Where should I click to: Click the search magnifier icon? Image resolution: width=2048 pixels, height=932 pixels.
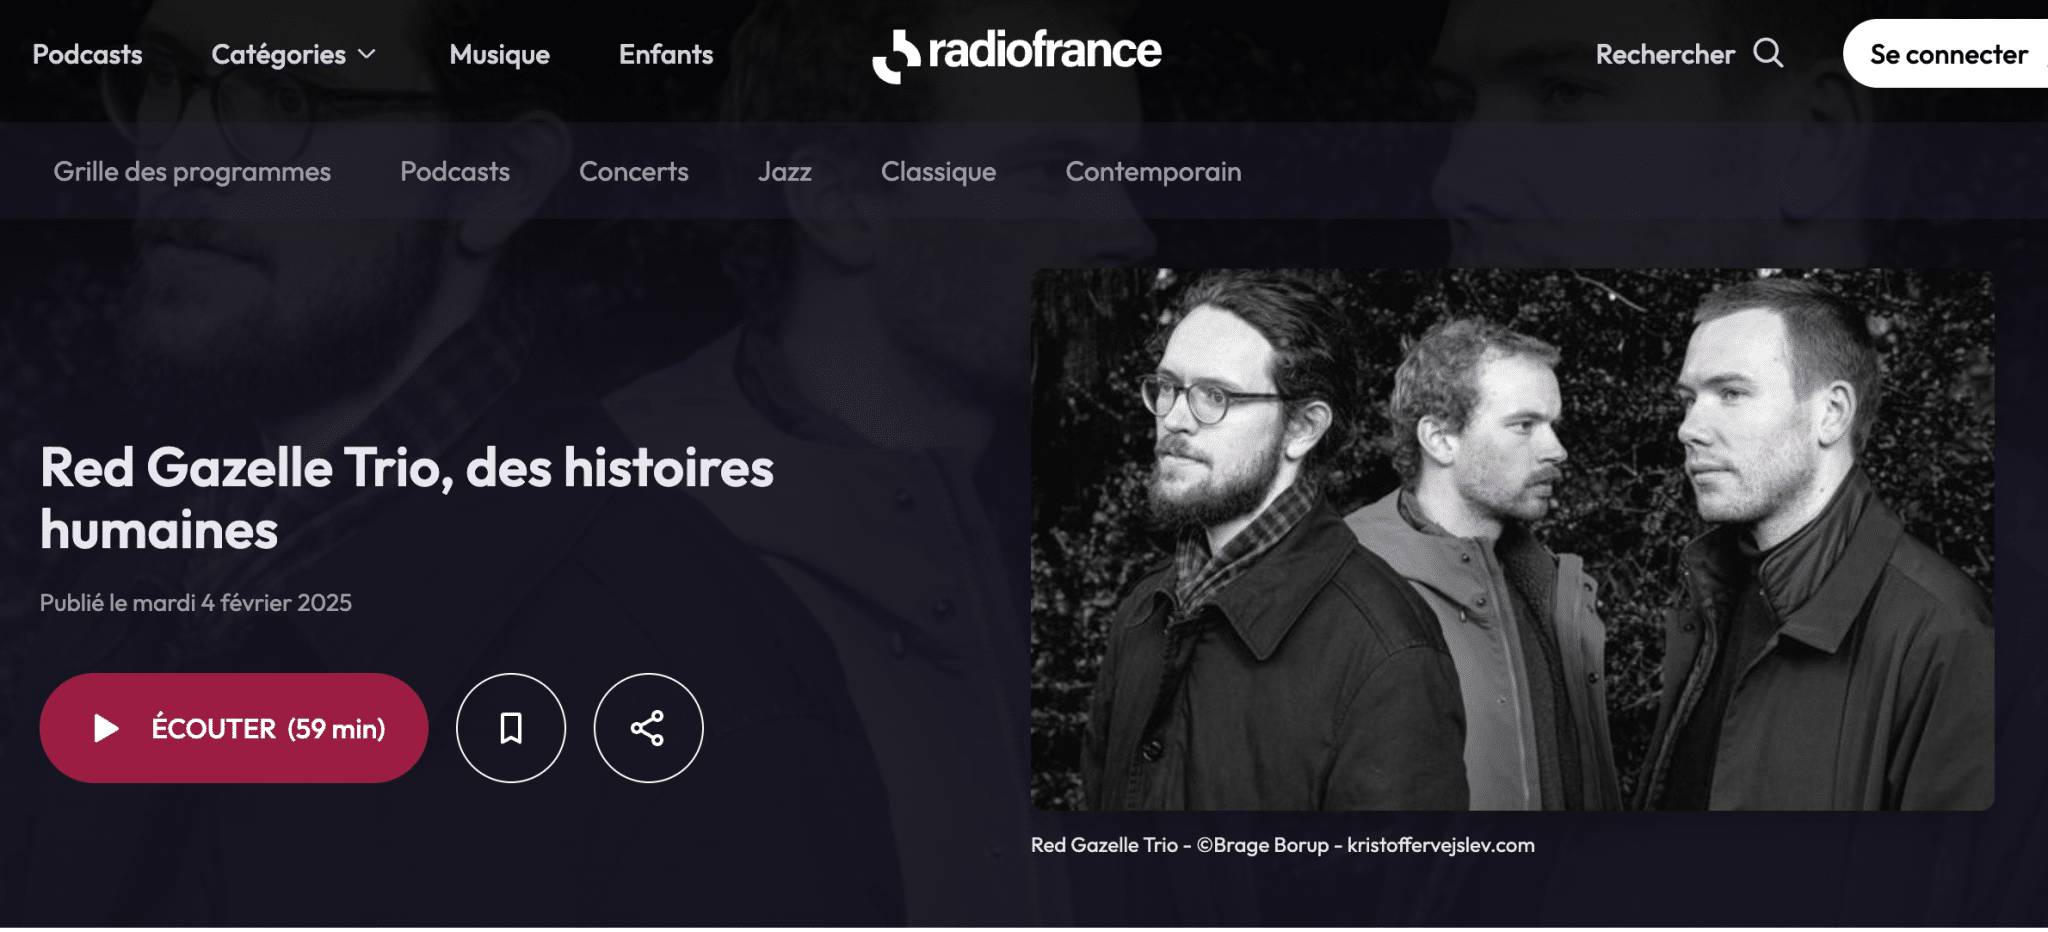pos(1768,53)
